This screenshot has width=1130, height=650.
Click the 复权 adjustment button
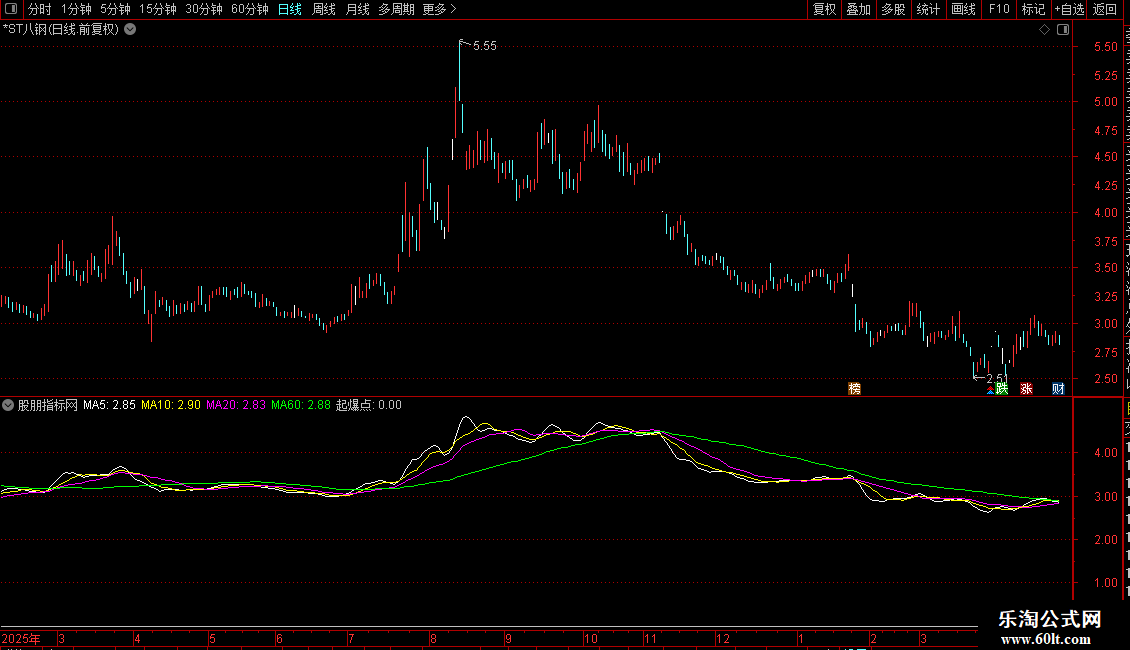tap(824, 9)
